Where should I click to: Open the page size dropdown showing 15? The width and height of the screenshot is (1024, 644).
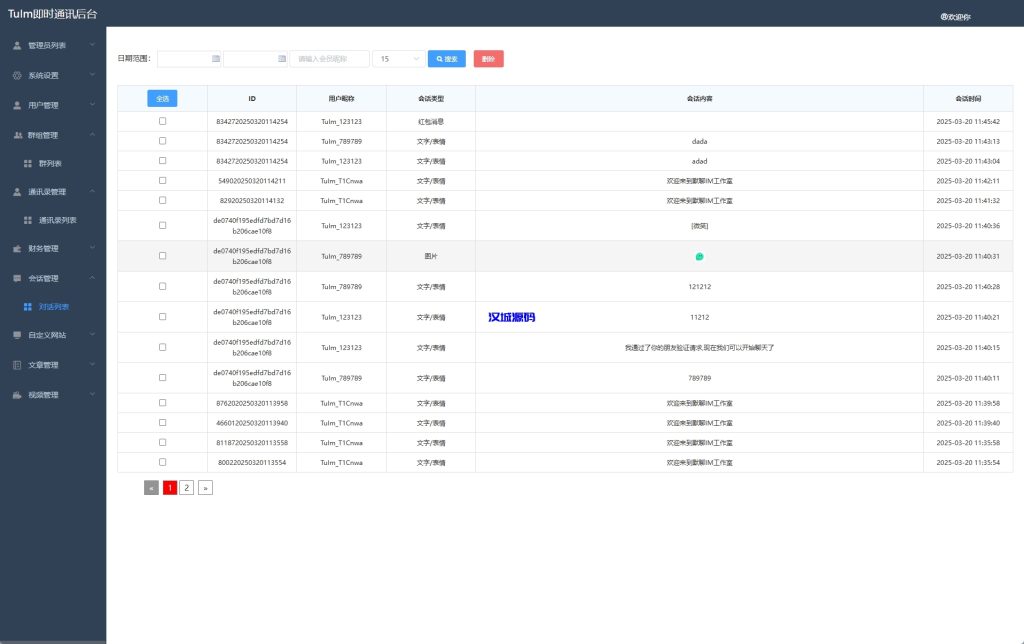point(398,59)
